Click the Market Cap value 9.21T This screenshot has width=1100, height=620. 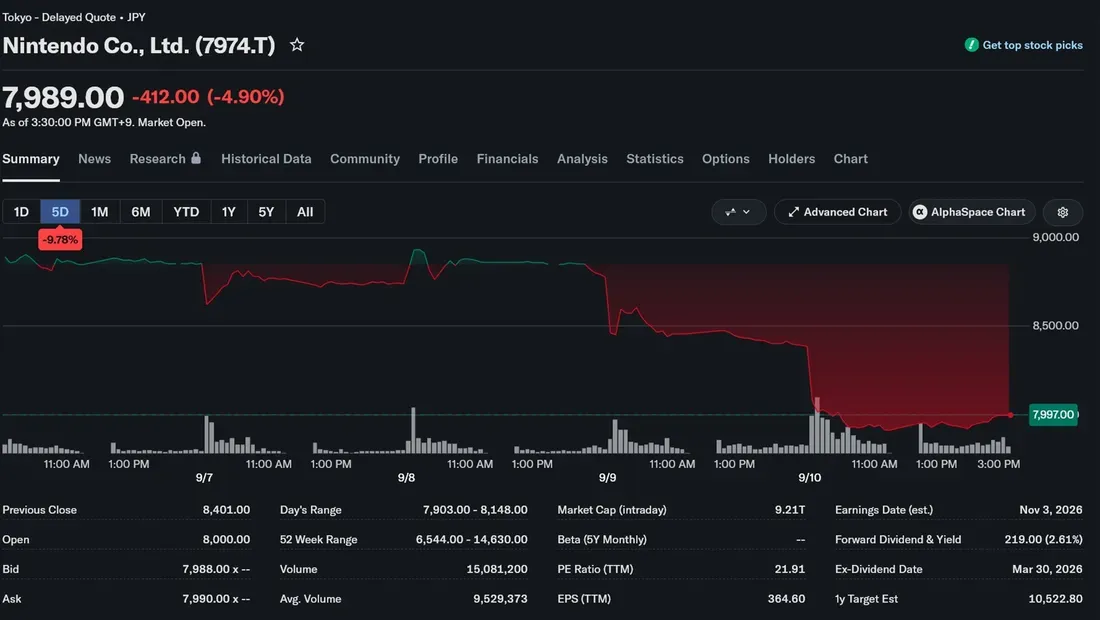790,510
